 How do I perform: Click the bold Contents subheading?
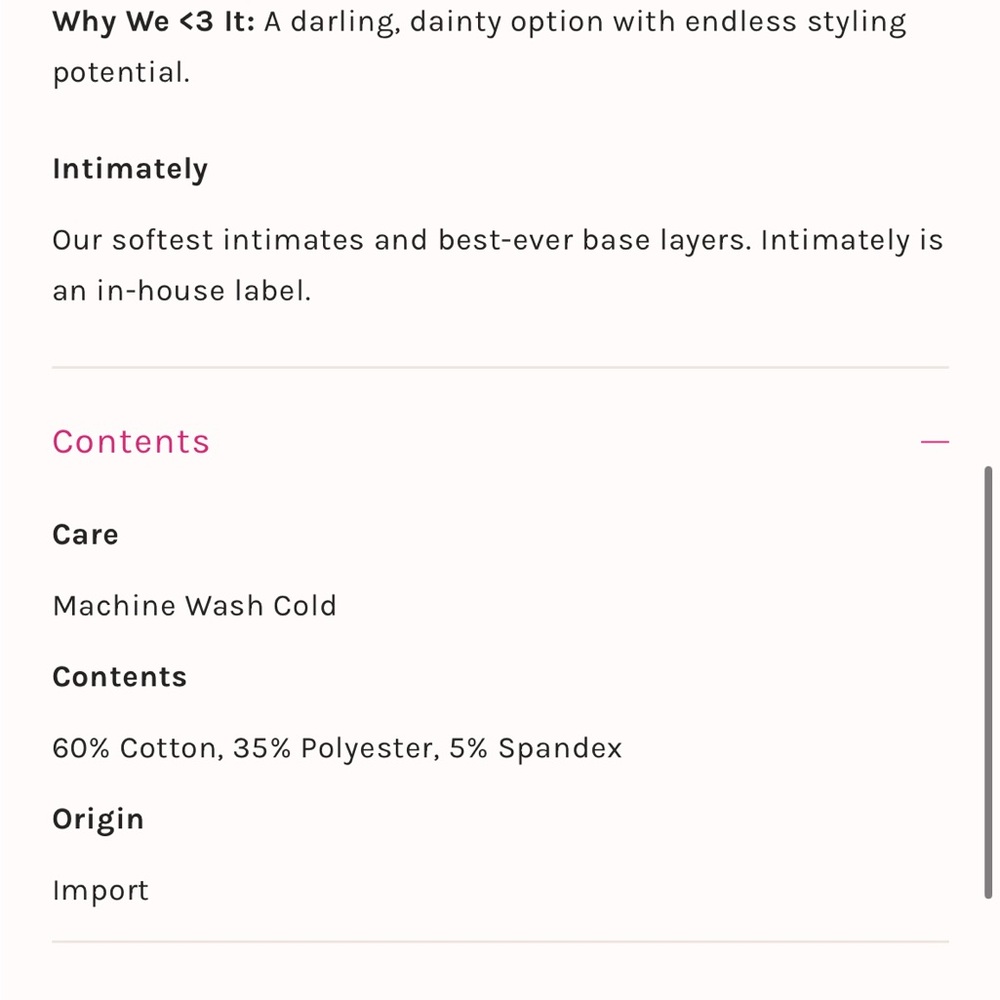point(120,677)
